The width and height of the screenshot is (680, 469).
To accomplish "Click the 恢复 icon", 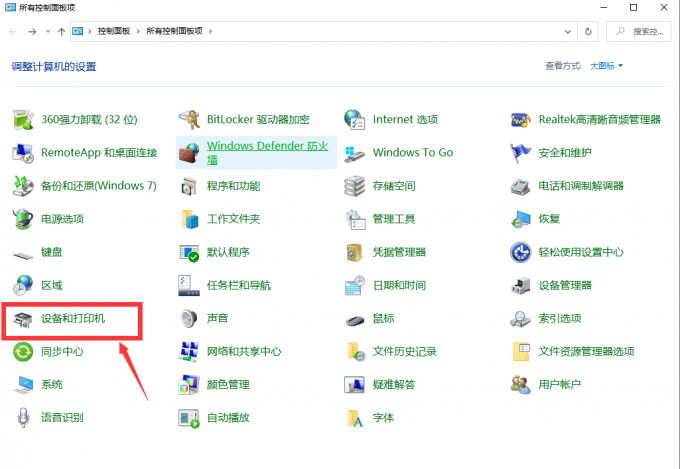I will pyautogui.click(x=520, y=219).
